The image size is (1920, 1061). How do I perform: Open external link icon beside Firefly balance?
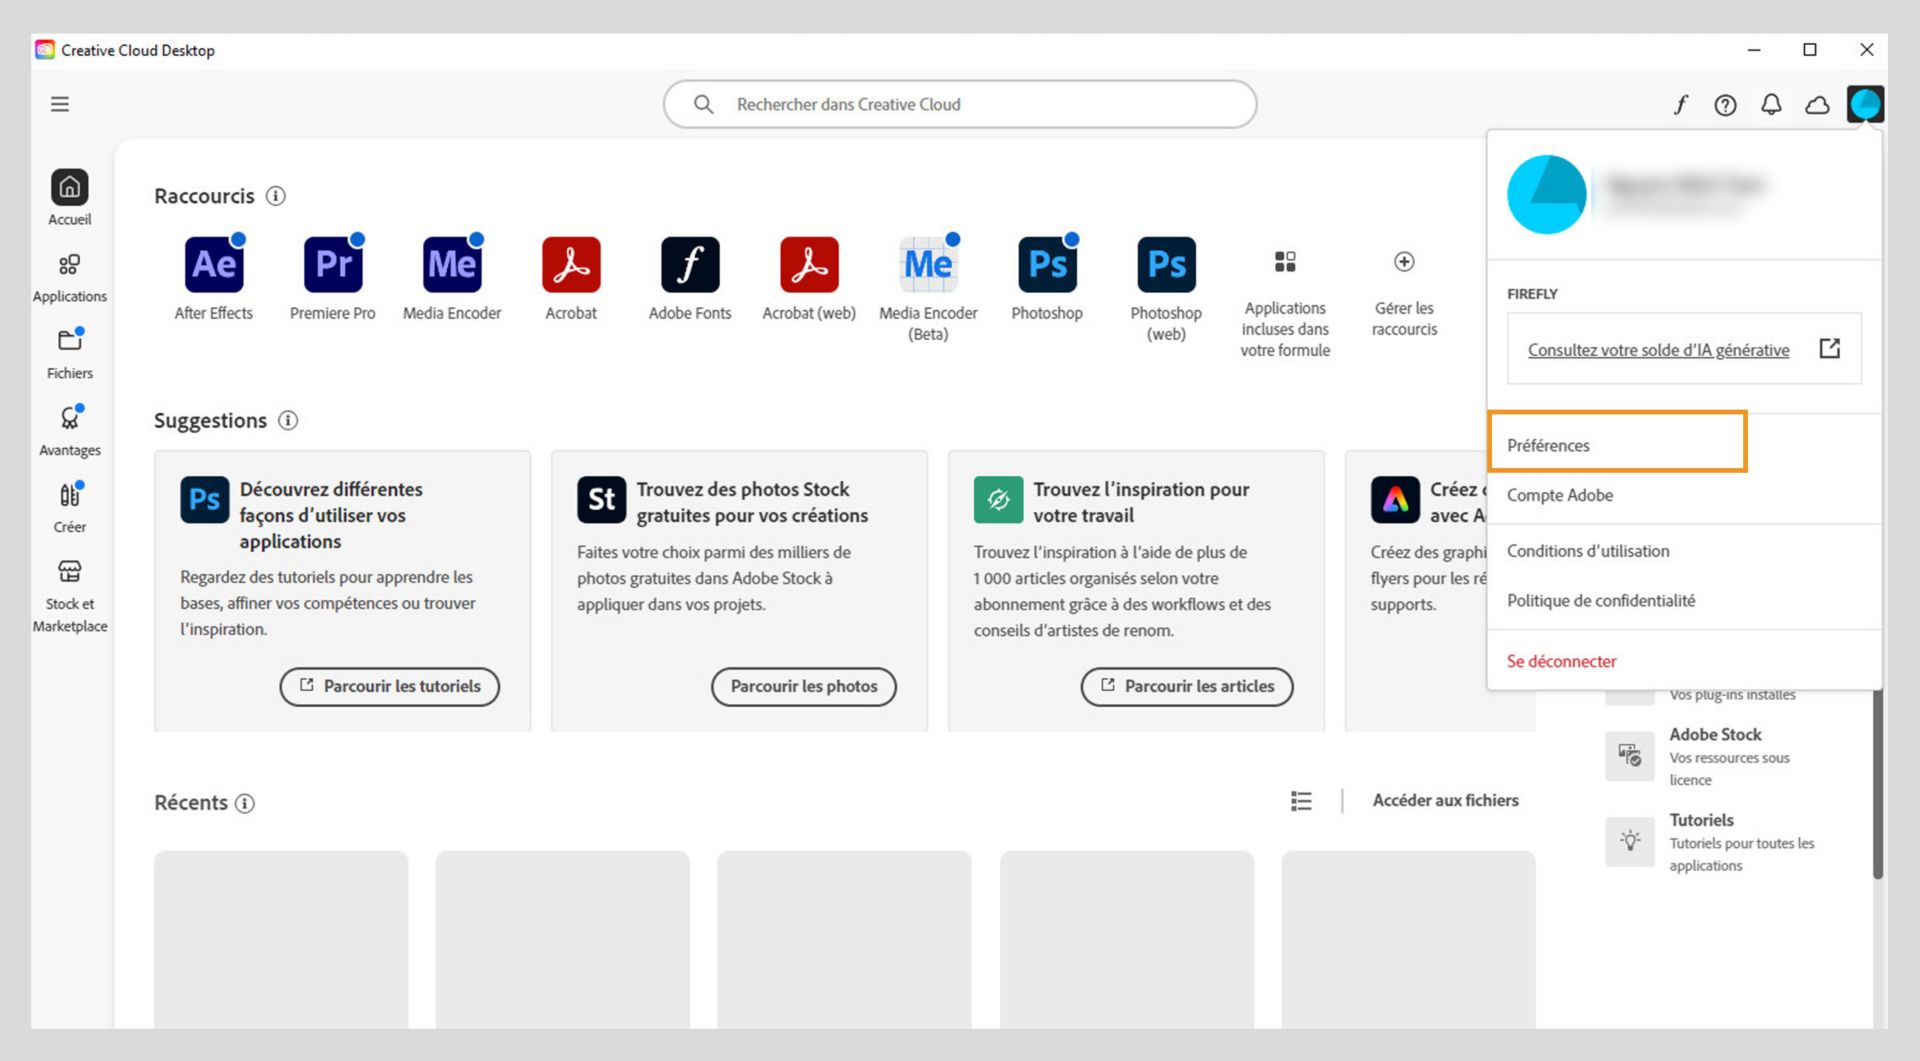click(x=1829, y=348)
